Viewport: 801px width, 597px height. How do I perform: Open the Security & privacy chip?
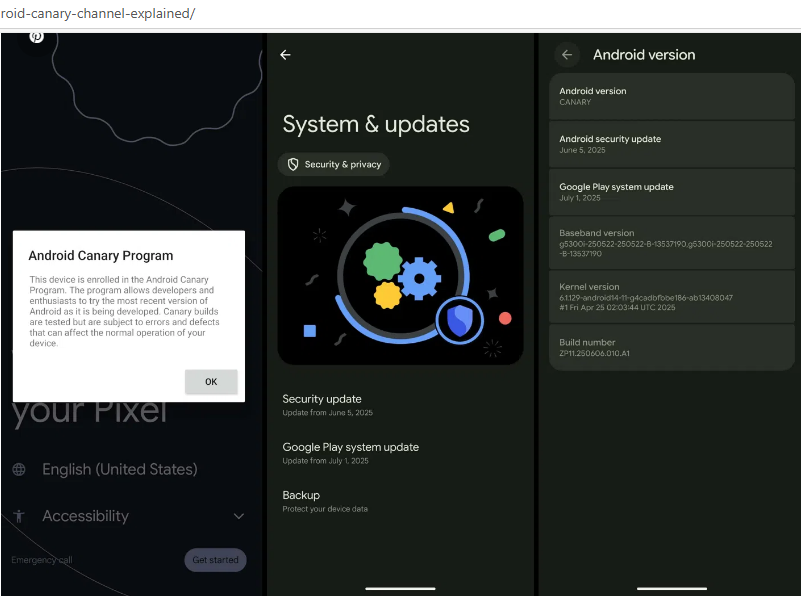[334, 164]
